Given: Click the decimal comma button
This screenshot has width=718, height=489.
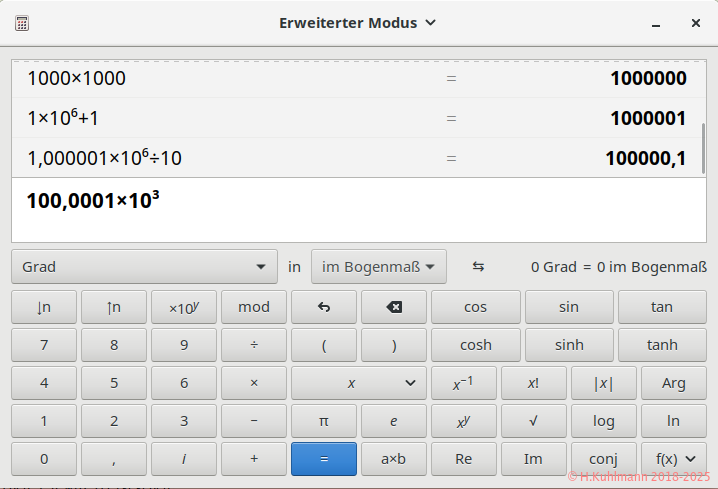Looking at the screenshot, I should (x=114, y=459).
